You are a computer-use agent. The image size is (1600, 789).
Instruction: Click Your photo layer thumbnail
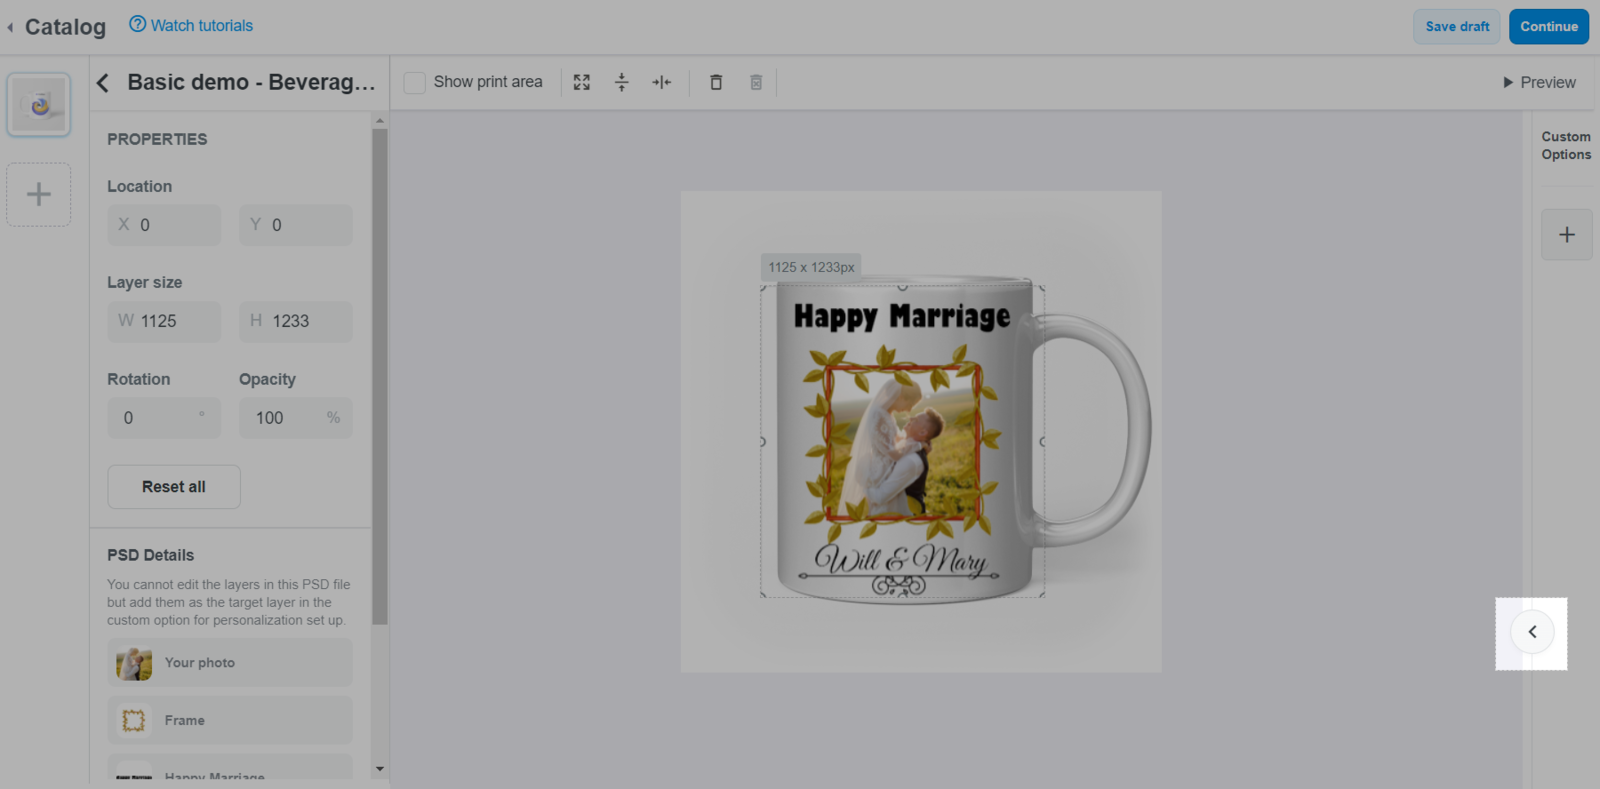134,663
